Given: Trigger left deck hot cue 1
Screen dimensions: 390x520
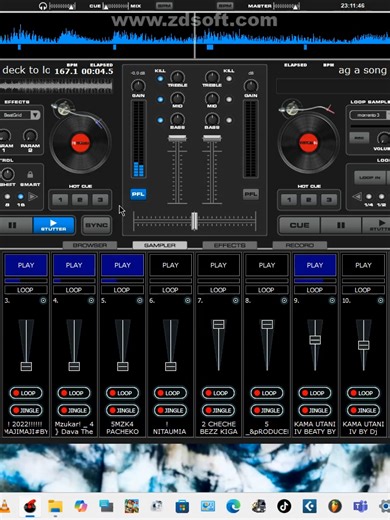Looking at the screenshot, I should tap(60, 200).
